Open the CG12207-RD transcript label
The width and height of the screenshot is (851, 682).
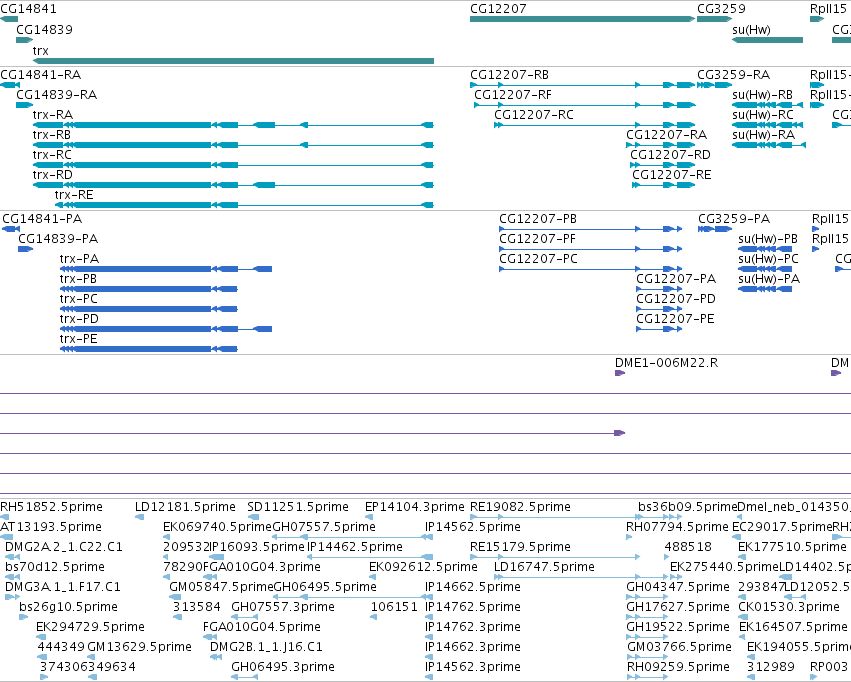point(670,155)
